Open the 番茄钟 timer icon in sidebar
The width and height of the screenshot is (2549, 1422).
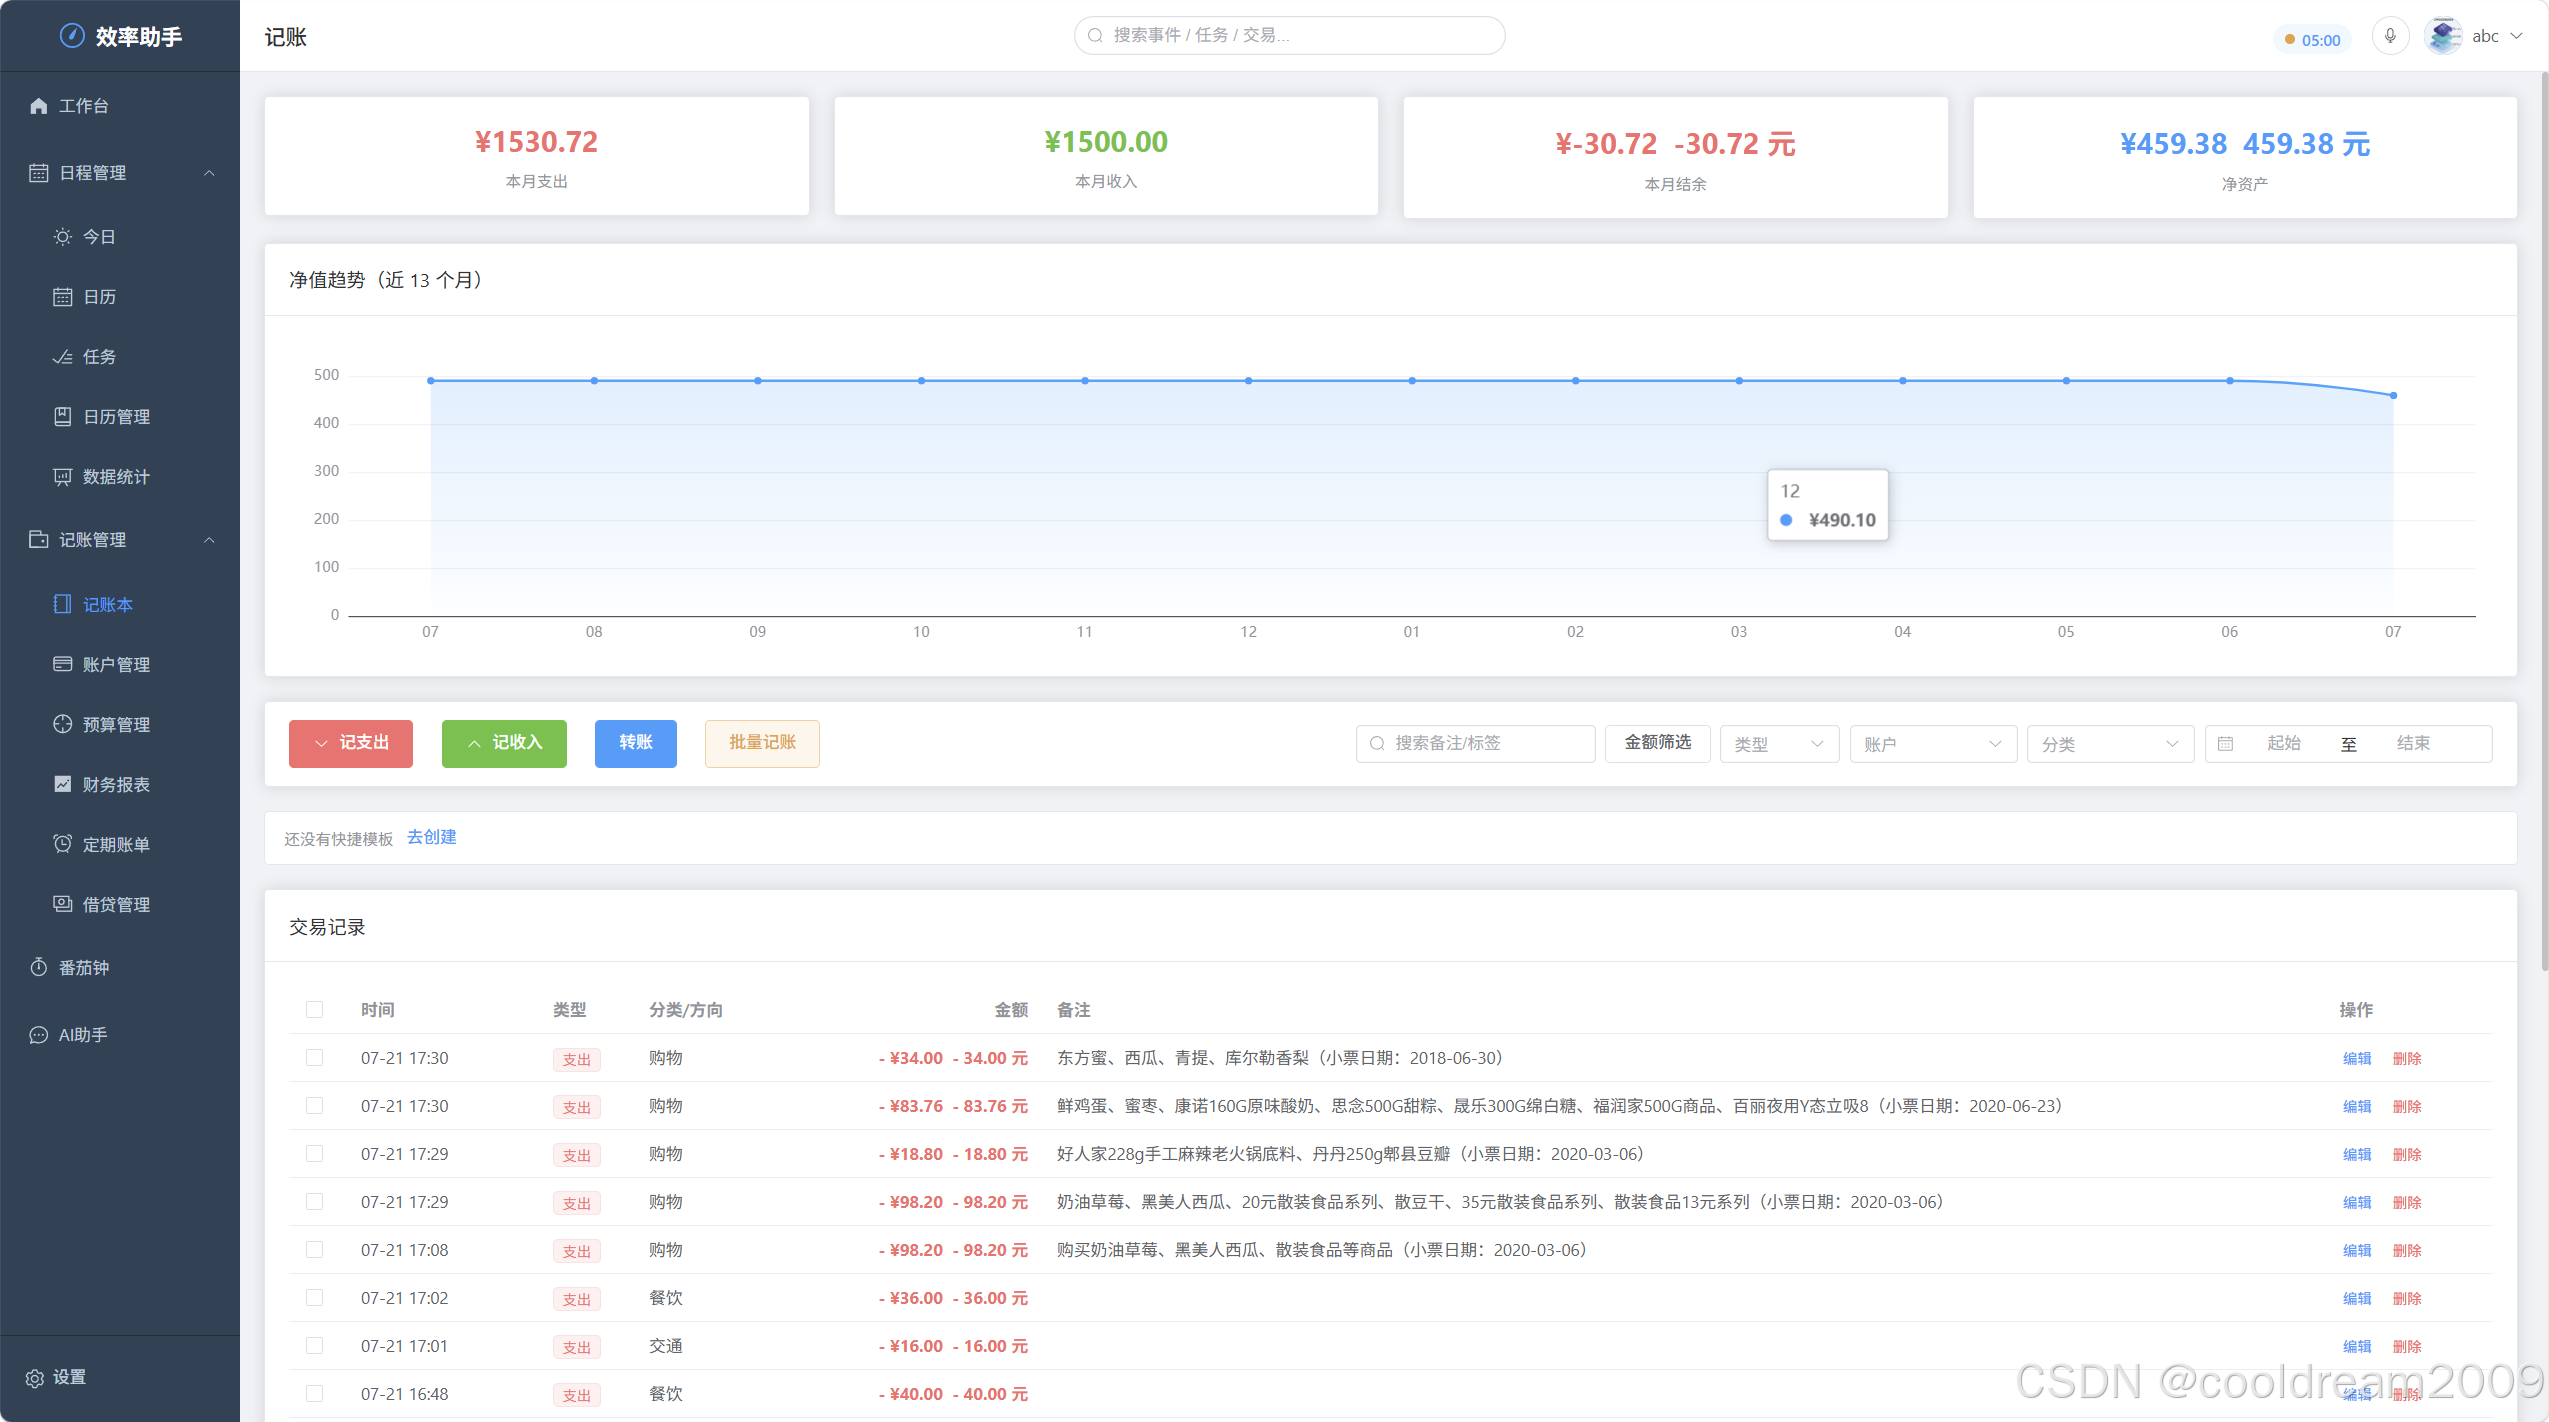coord(38,967)
